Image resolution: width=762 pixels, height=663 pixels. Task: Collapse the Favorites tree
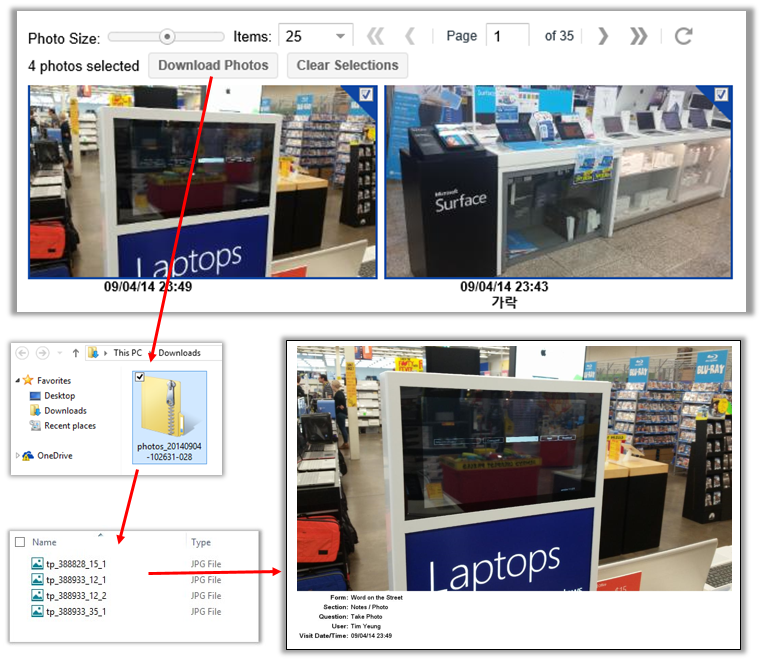[x=17, y=380]
